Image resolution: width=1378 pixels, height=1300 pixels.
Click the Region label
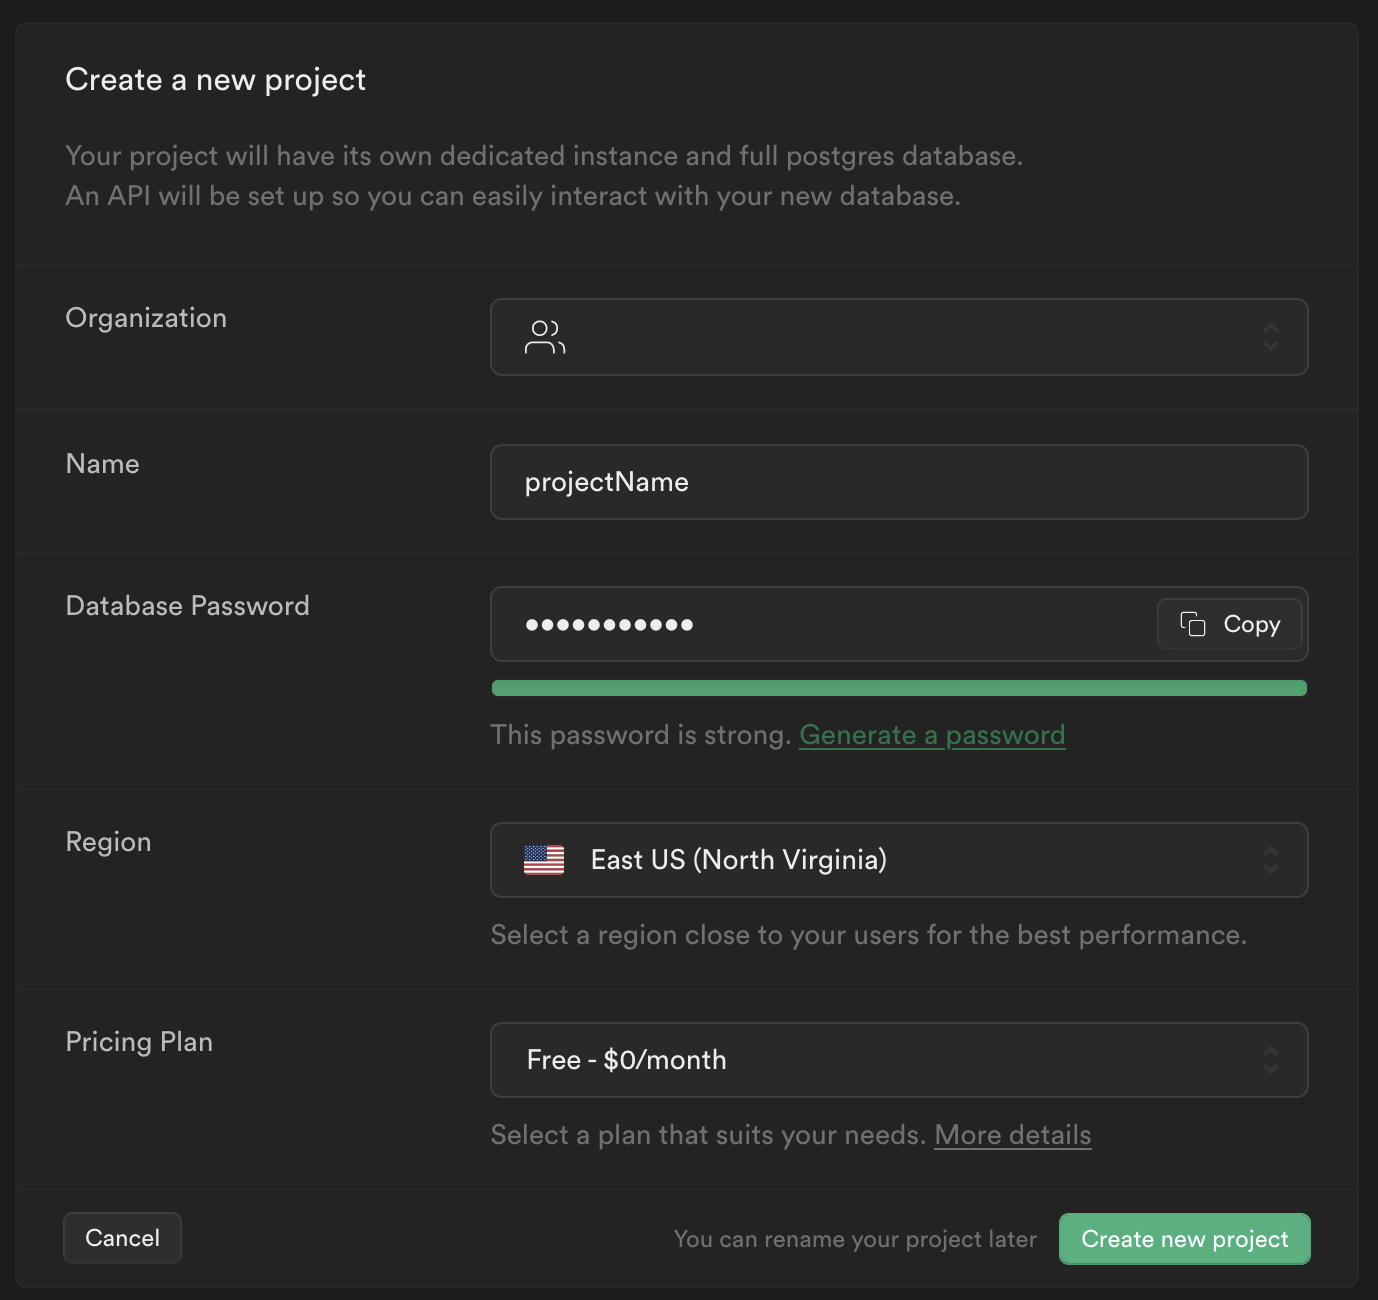click(108, 842)
